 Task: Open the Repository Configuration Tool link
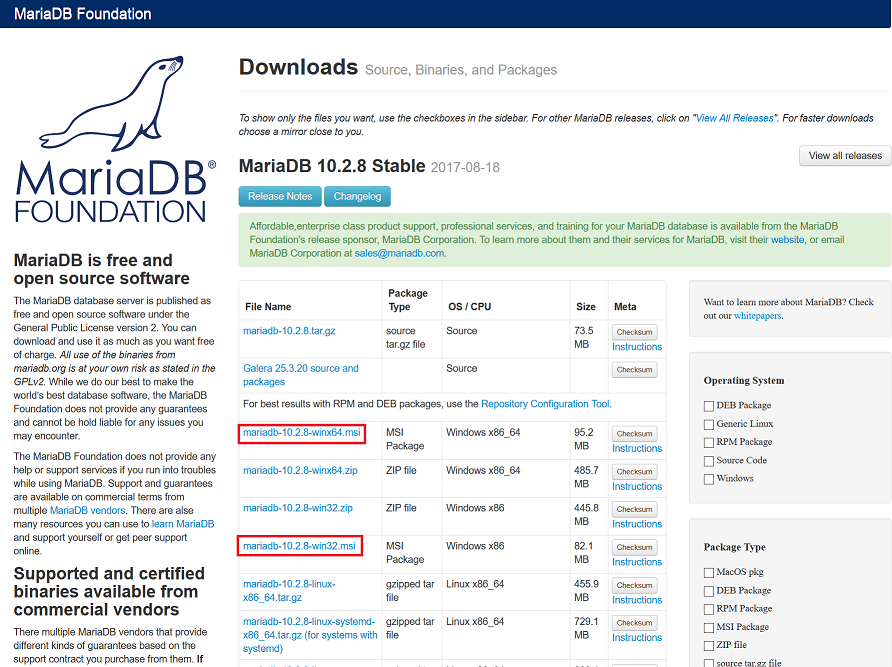545,404
